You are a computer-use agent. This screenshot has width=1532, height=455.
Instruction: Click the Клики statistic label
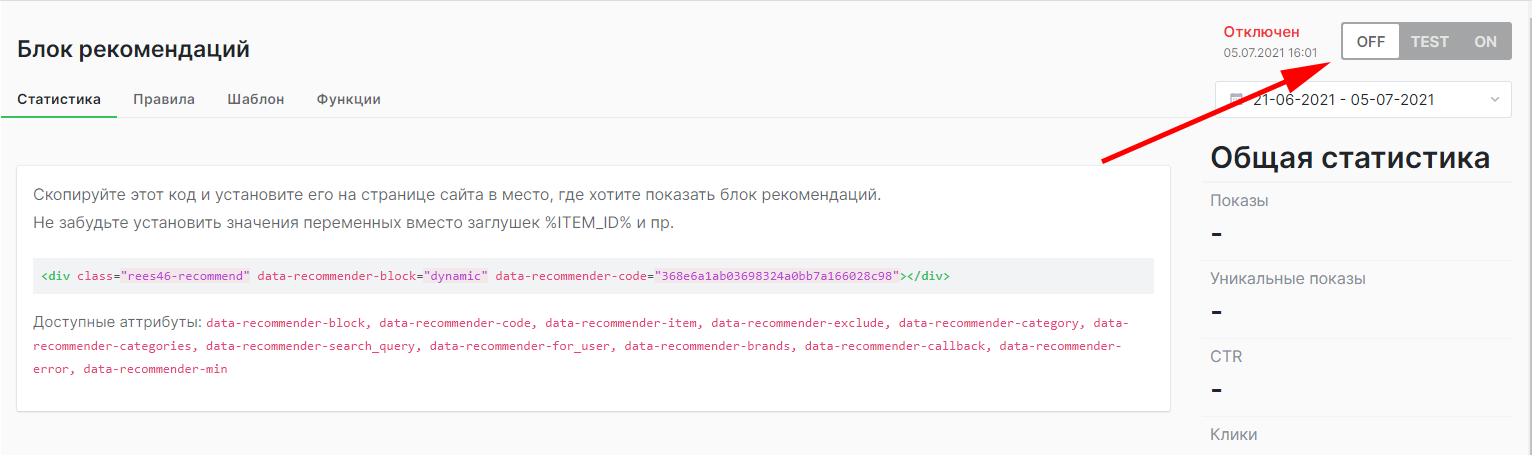[1233, 435]
